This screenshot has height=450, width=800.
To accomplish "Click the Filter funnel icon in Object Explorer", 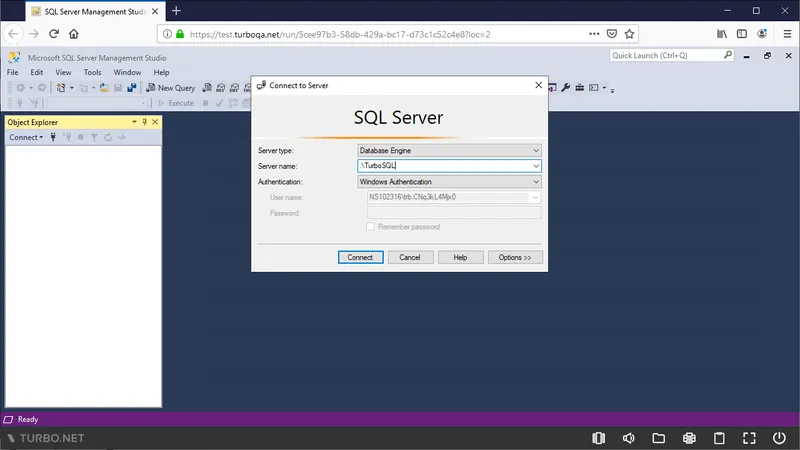I will pyautogui.click(x=94, y=137).
